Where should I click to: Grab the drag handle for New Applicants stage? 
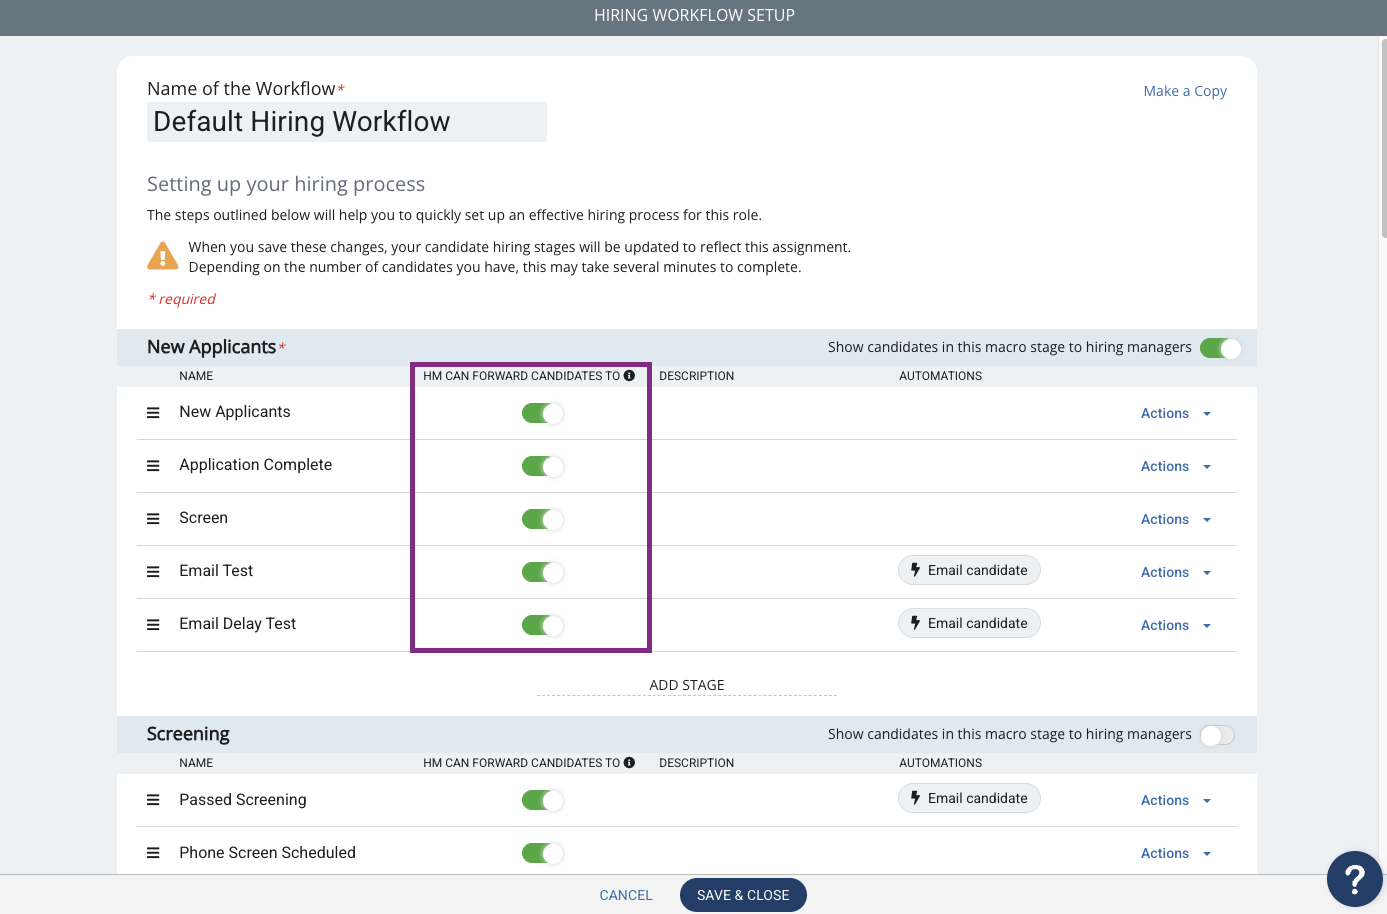(153, 413)
